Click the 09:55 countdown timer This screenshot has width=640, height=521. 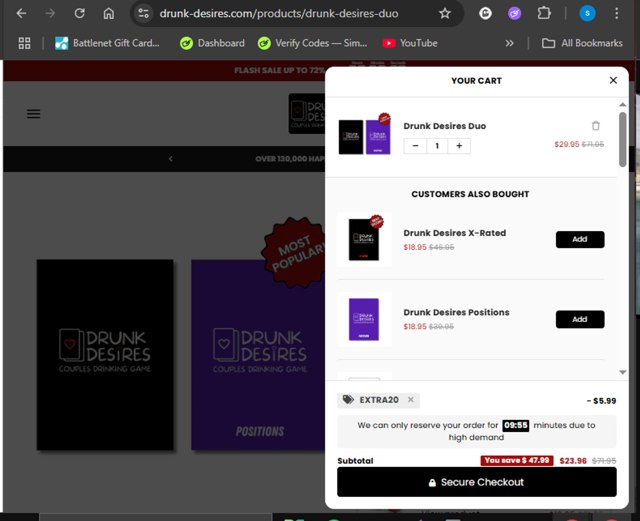point(516,425)
